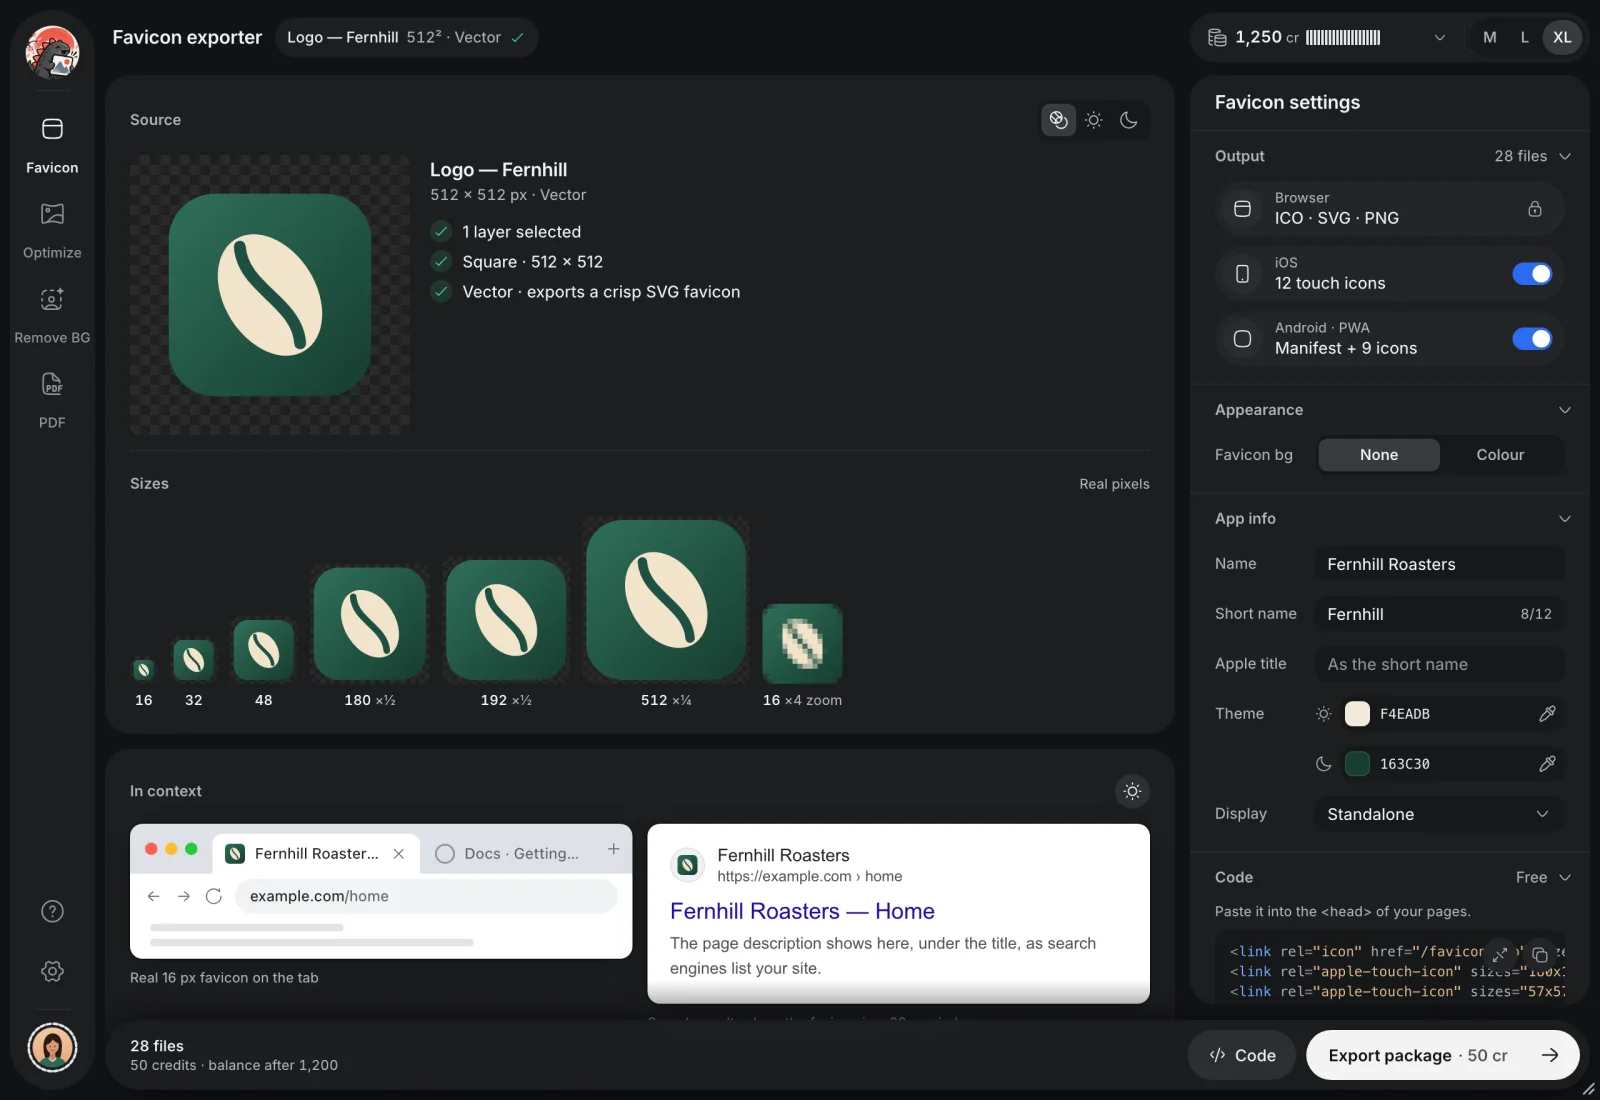Open the settings gear in sidebar
This screenshot has height=1100, width=1600.
[52, 971]
